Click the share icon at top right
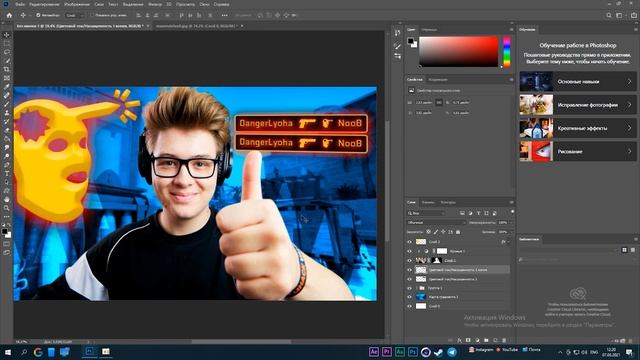This screenshot has height=360, width=640. pyautogui.click(x=634, y=15)
